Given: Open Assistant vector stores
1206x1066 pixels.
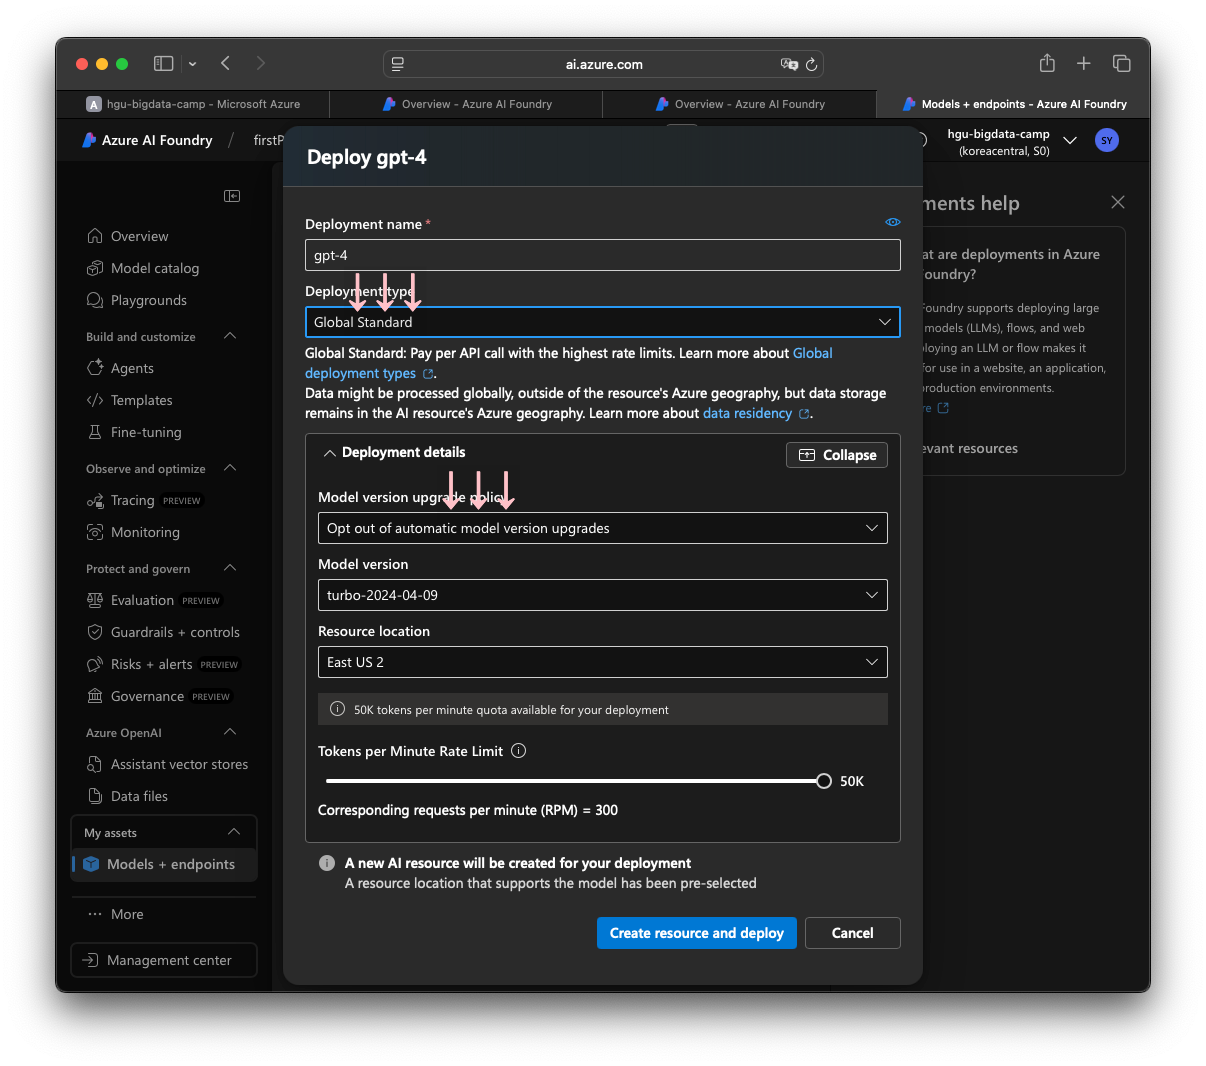Looking at the screenshot, I should (167, 764).
